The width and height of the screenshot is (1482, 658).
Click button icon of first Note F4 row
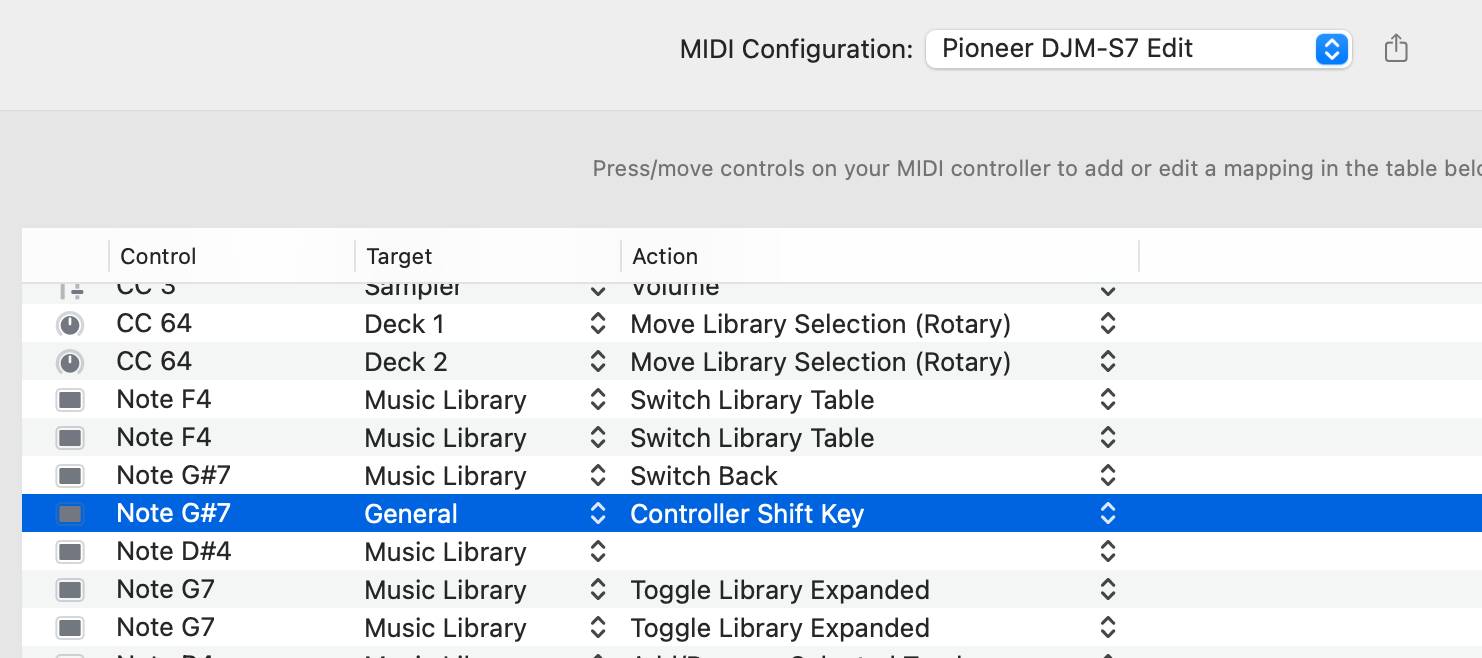point(70,400)
